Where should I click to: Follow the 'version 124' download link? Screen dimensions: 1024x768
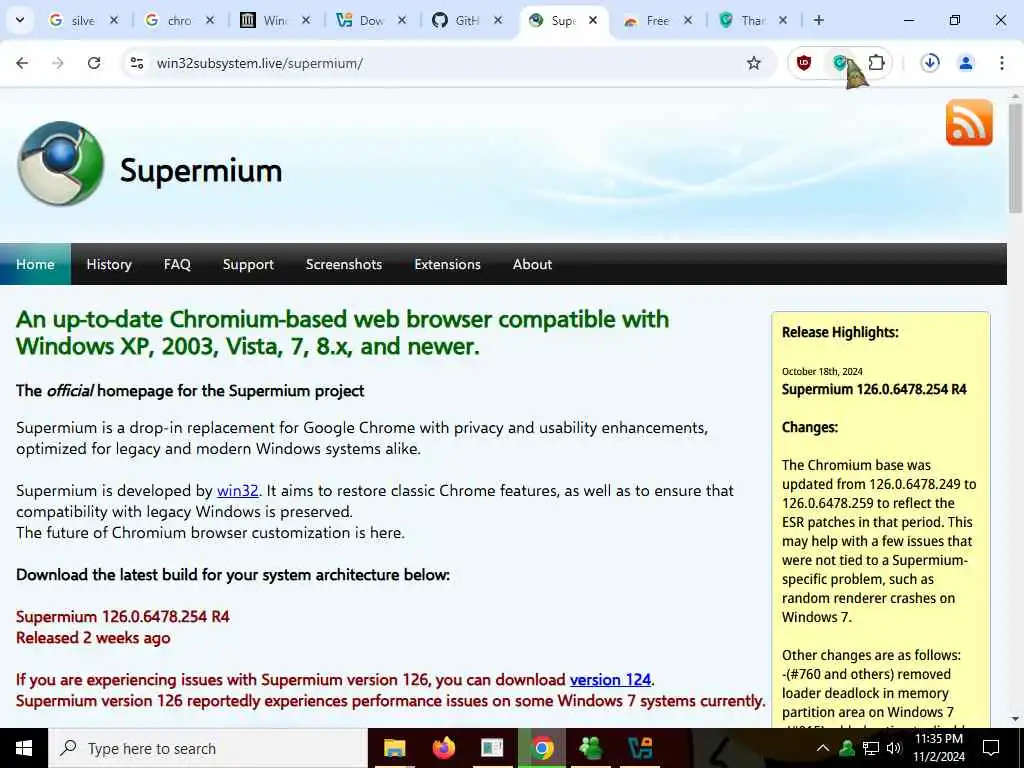[x=610, y=680]
